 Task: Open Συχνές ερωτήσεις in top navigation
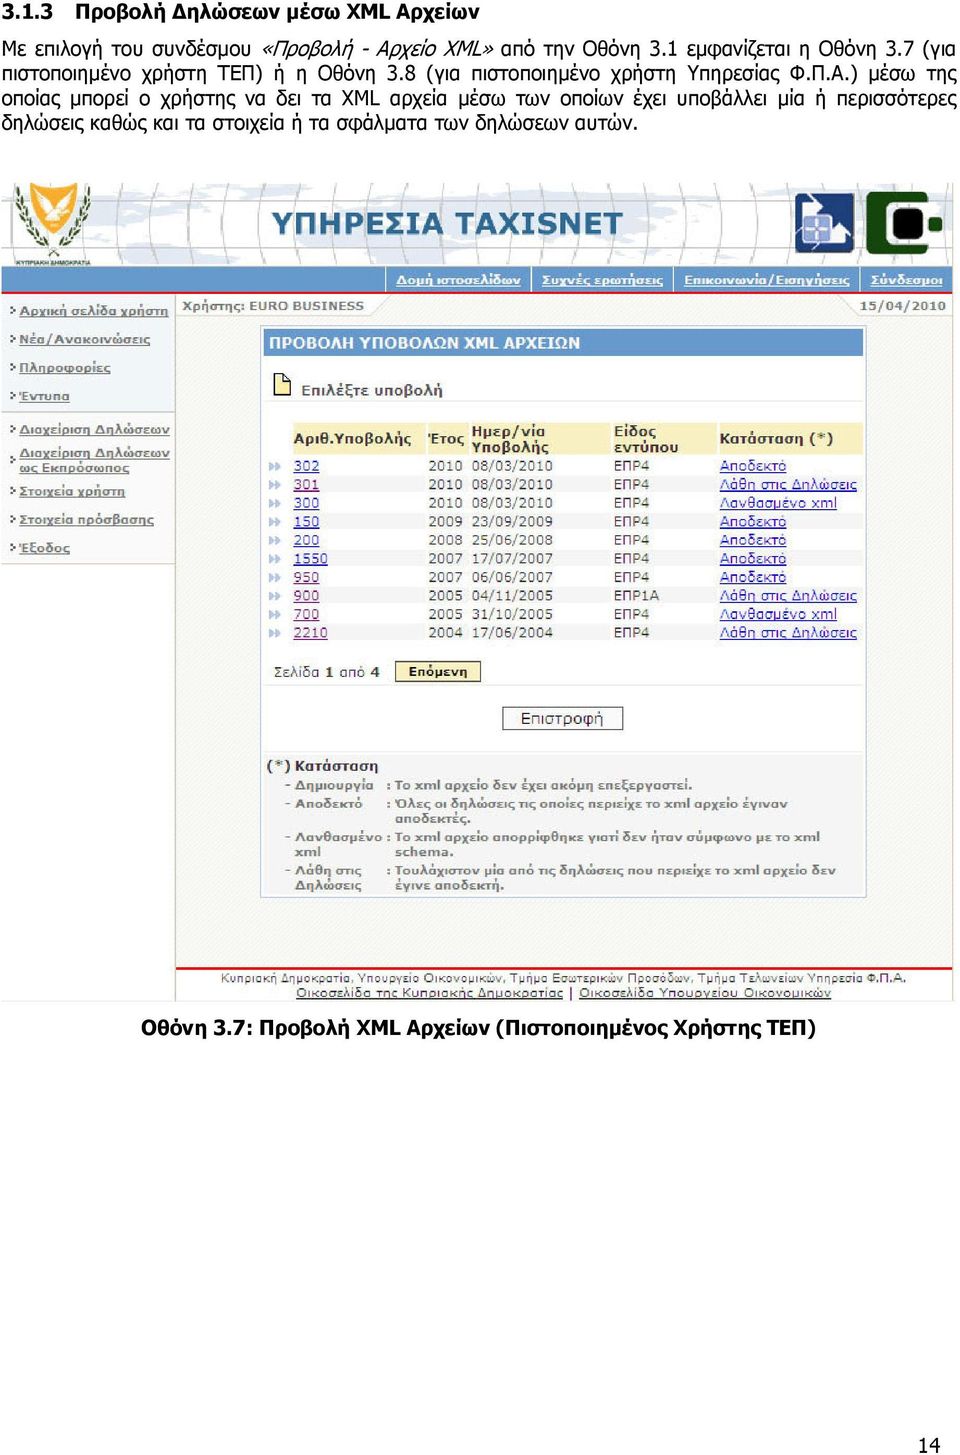point(602,280)
